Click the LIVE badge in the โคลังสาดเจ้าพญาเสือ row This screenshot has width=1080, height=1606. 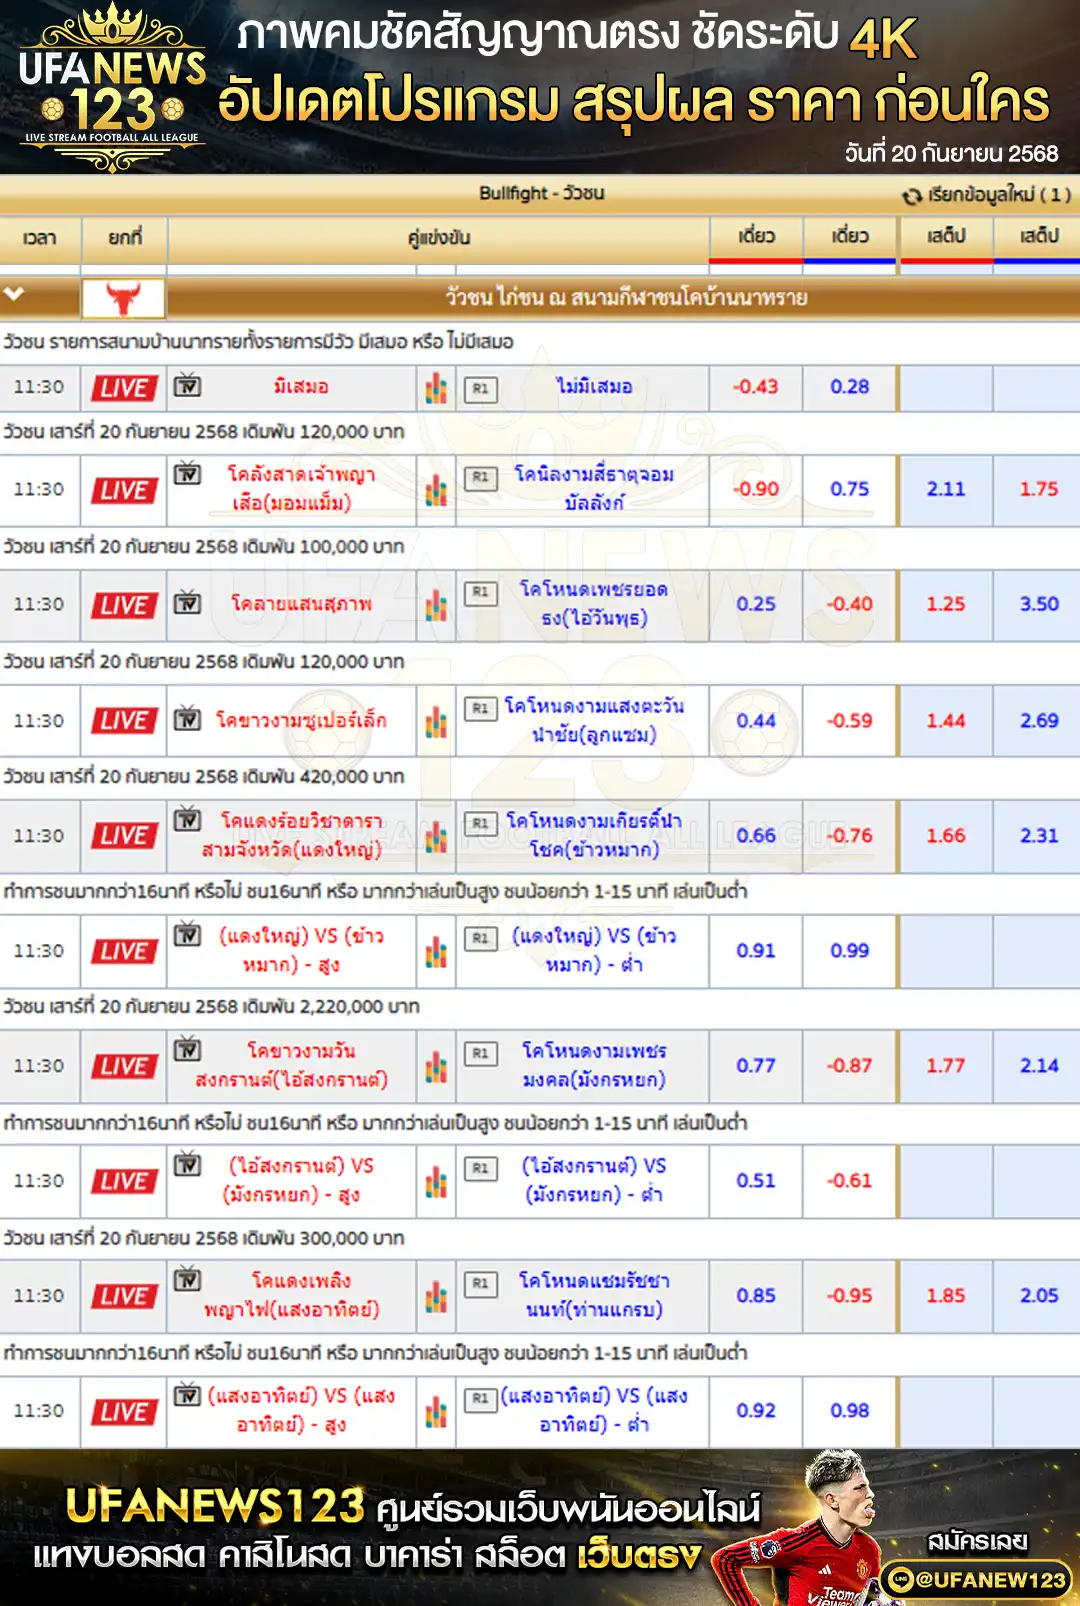tap(124, 490)
